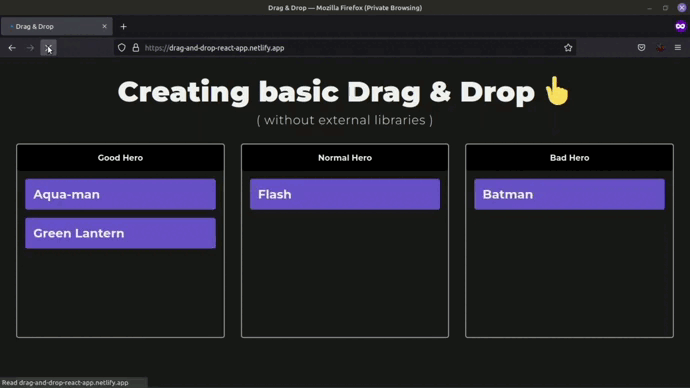Select the Flash card

[x=345, y=194]
